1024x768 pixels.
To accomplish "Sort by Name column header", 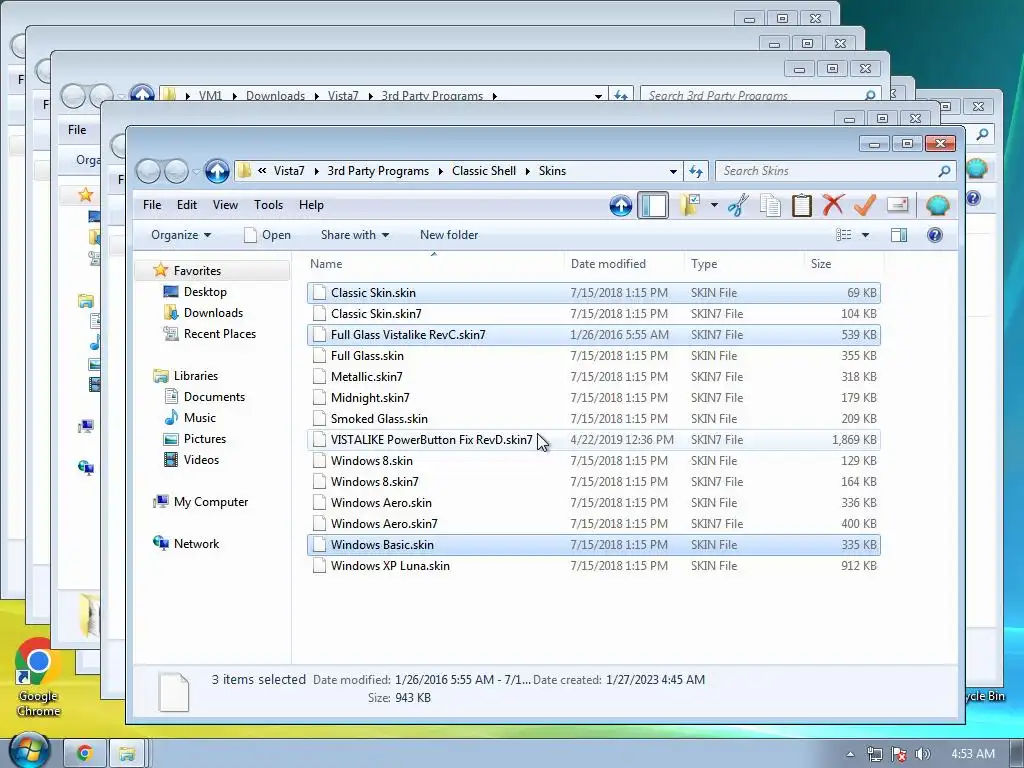I will (434, 264).
